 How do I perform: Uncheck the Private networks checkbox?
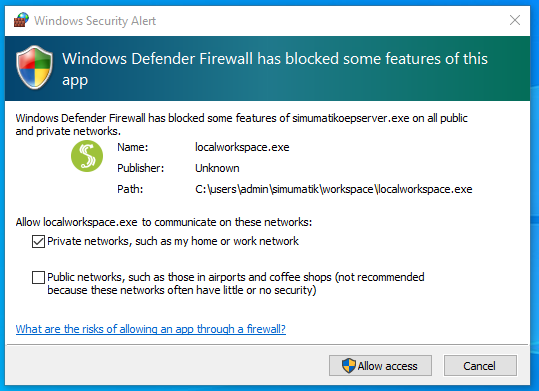coord(38,241)
